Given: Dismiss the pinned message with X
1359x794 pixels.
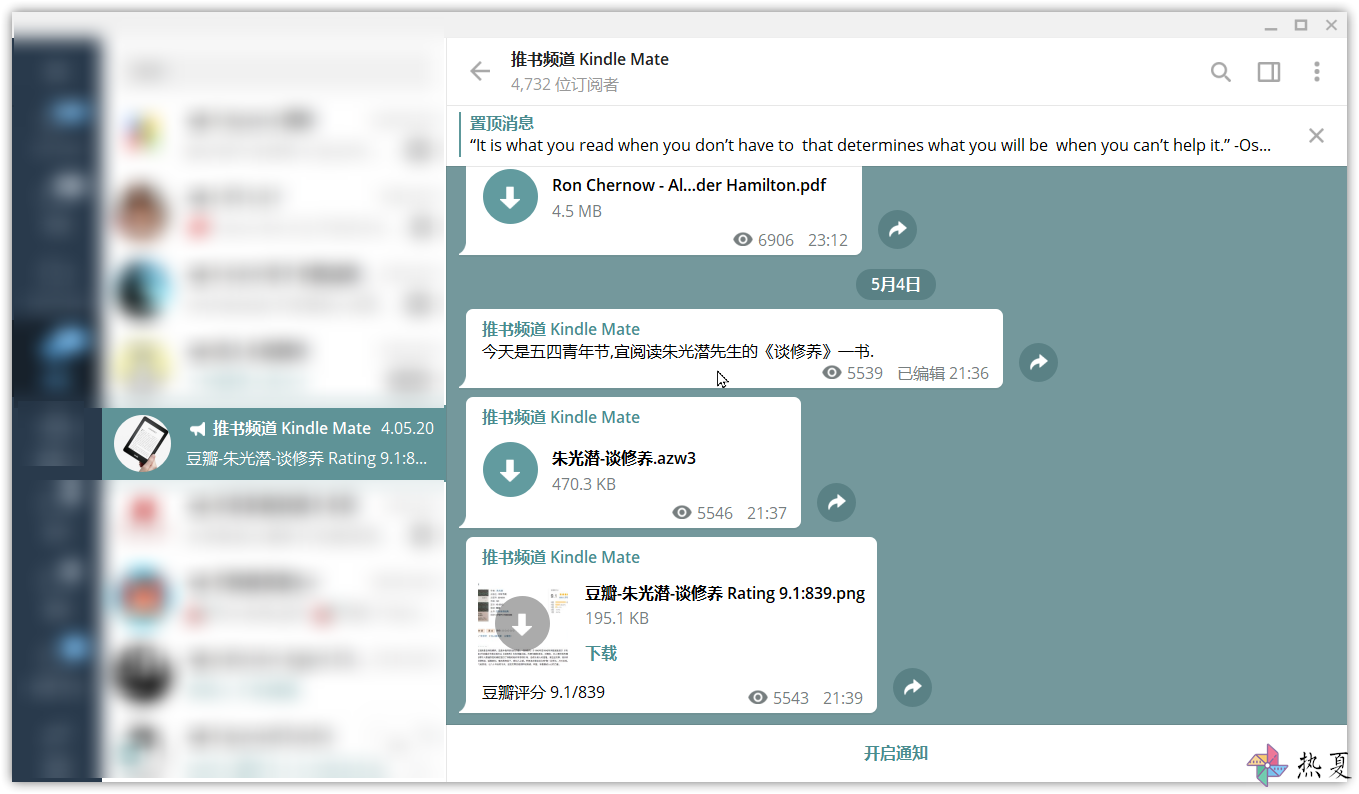Looking at the screenshot, I should coord(1316,135).
